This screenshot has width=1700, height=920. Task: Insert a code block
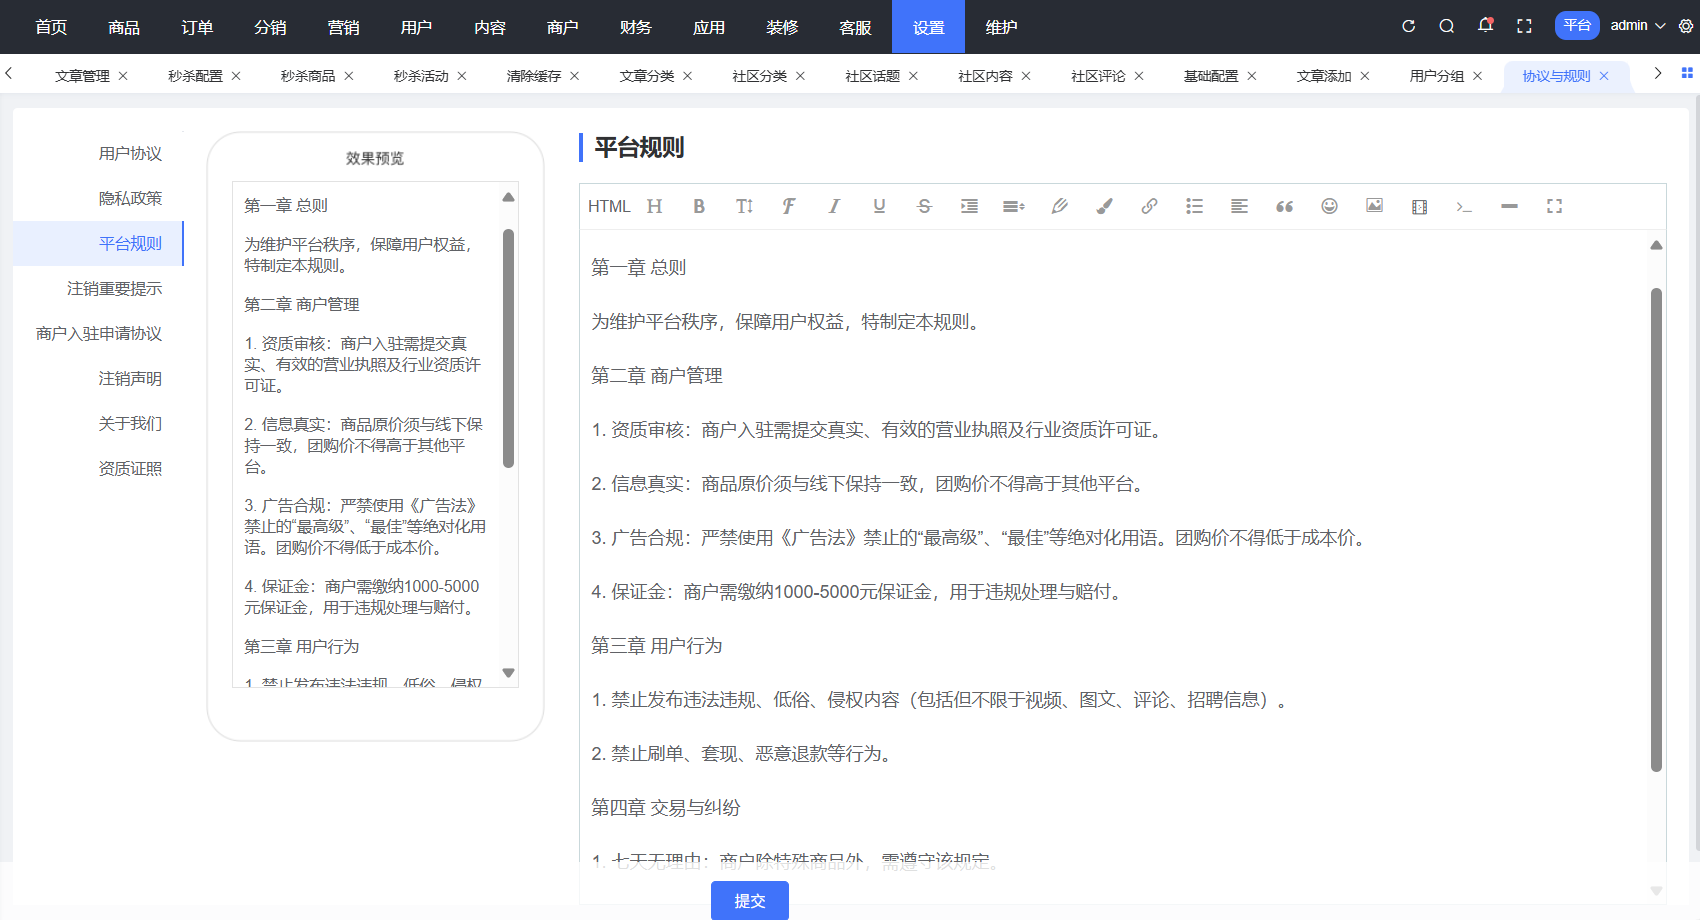[1464, 206]
